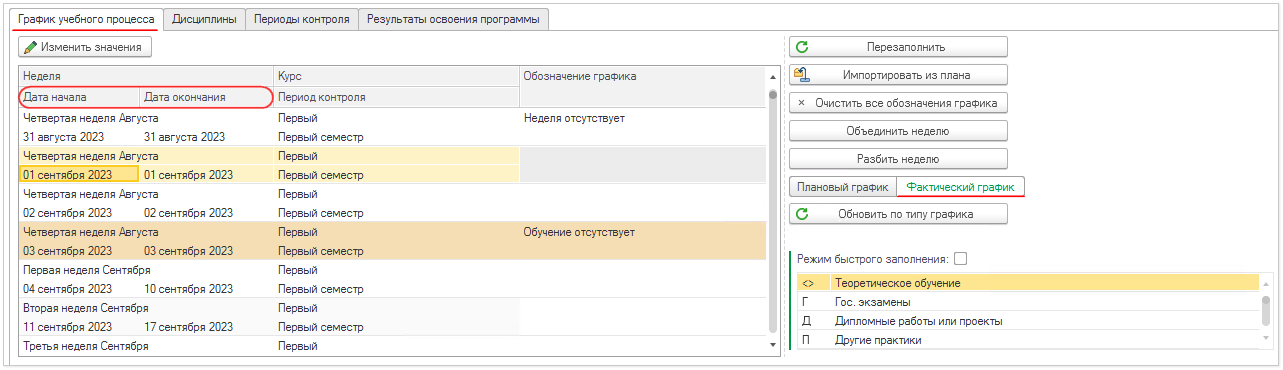Screen dimensions: 1283x370
Task: Click the Дата начала column header
Action: coord(80,97)
